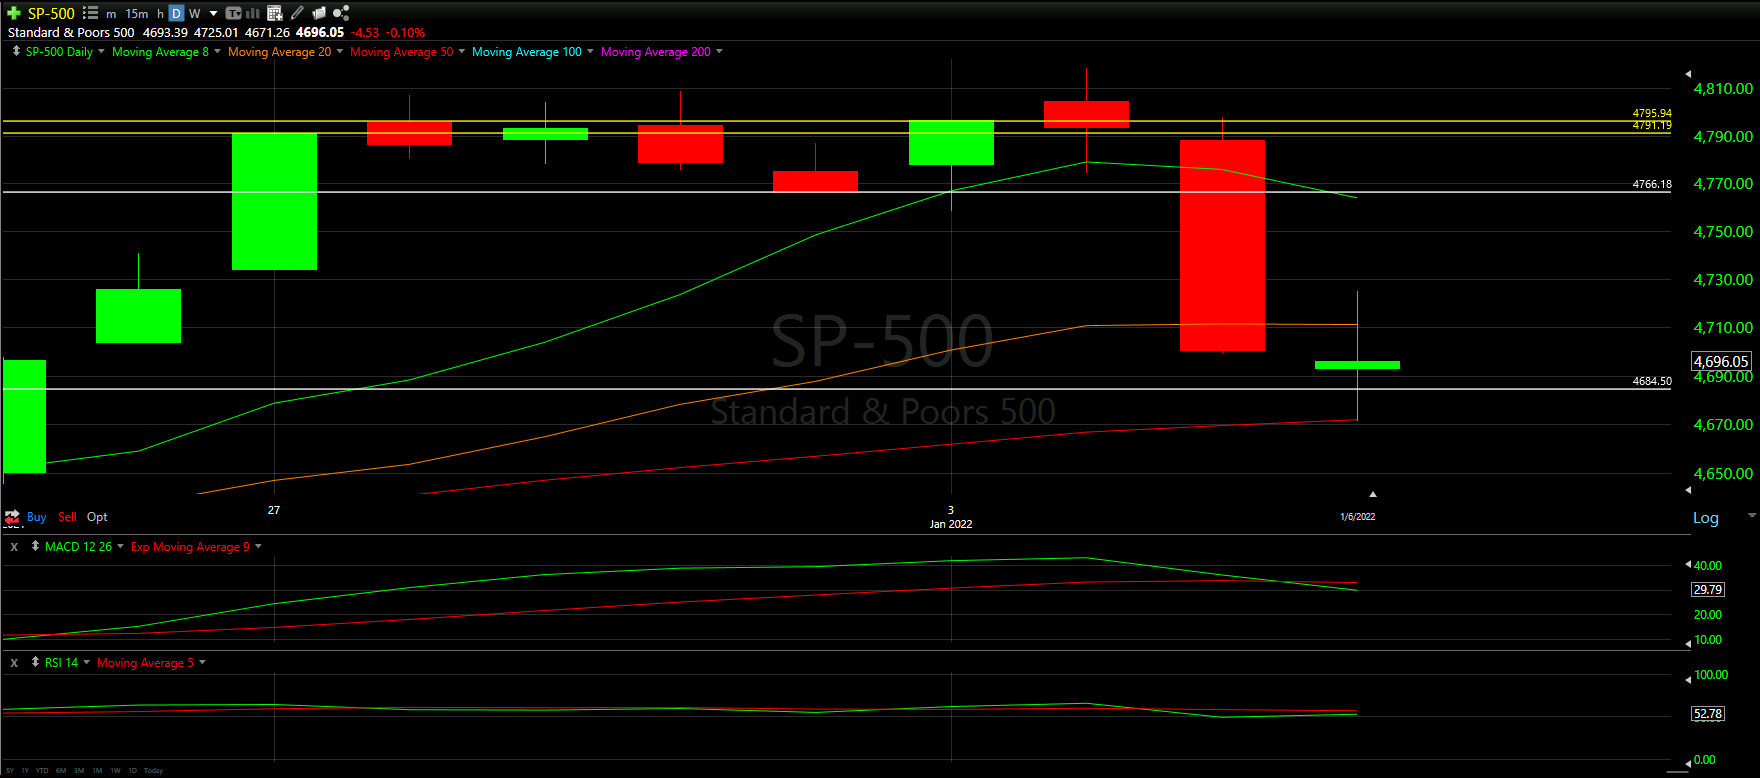Select the 6M range at the bottom
Viewport: 1760px width, 778px height.
point(61,771)
